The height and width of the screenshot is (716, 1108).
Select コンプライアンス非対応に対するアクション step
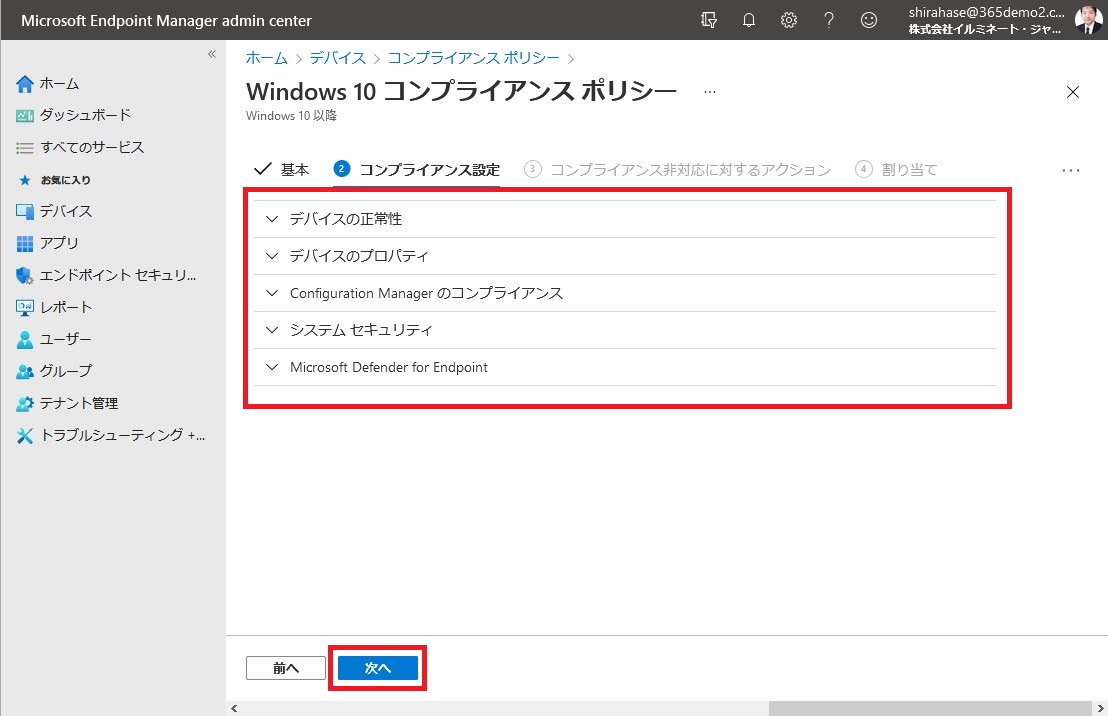tap(677, 170)
